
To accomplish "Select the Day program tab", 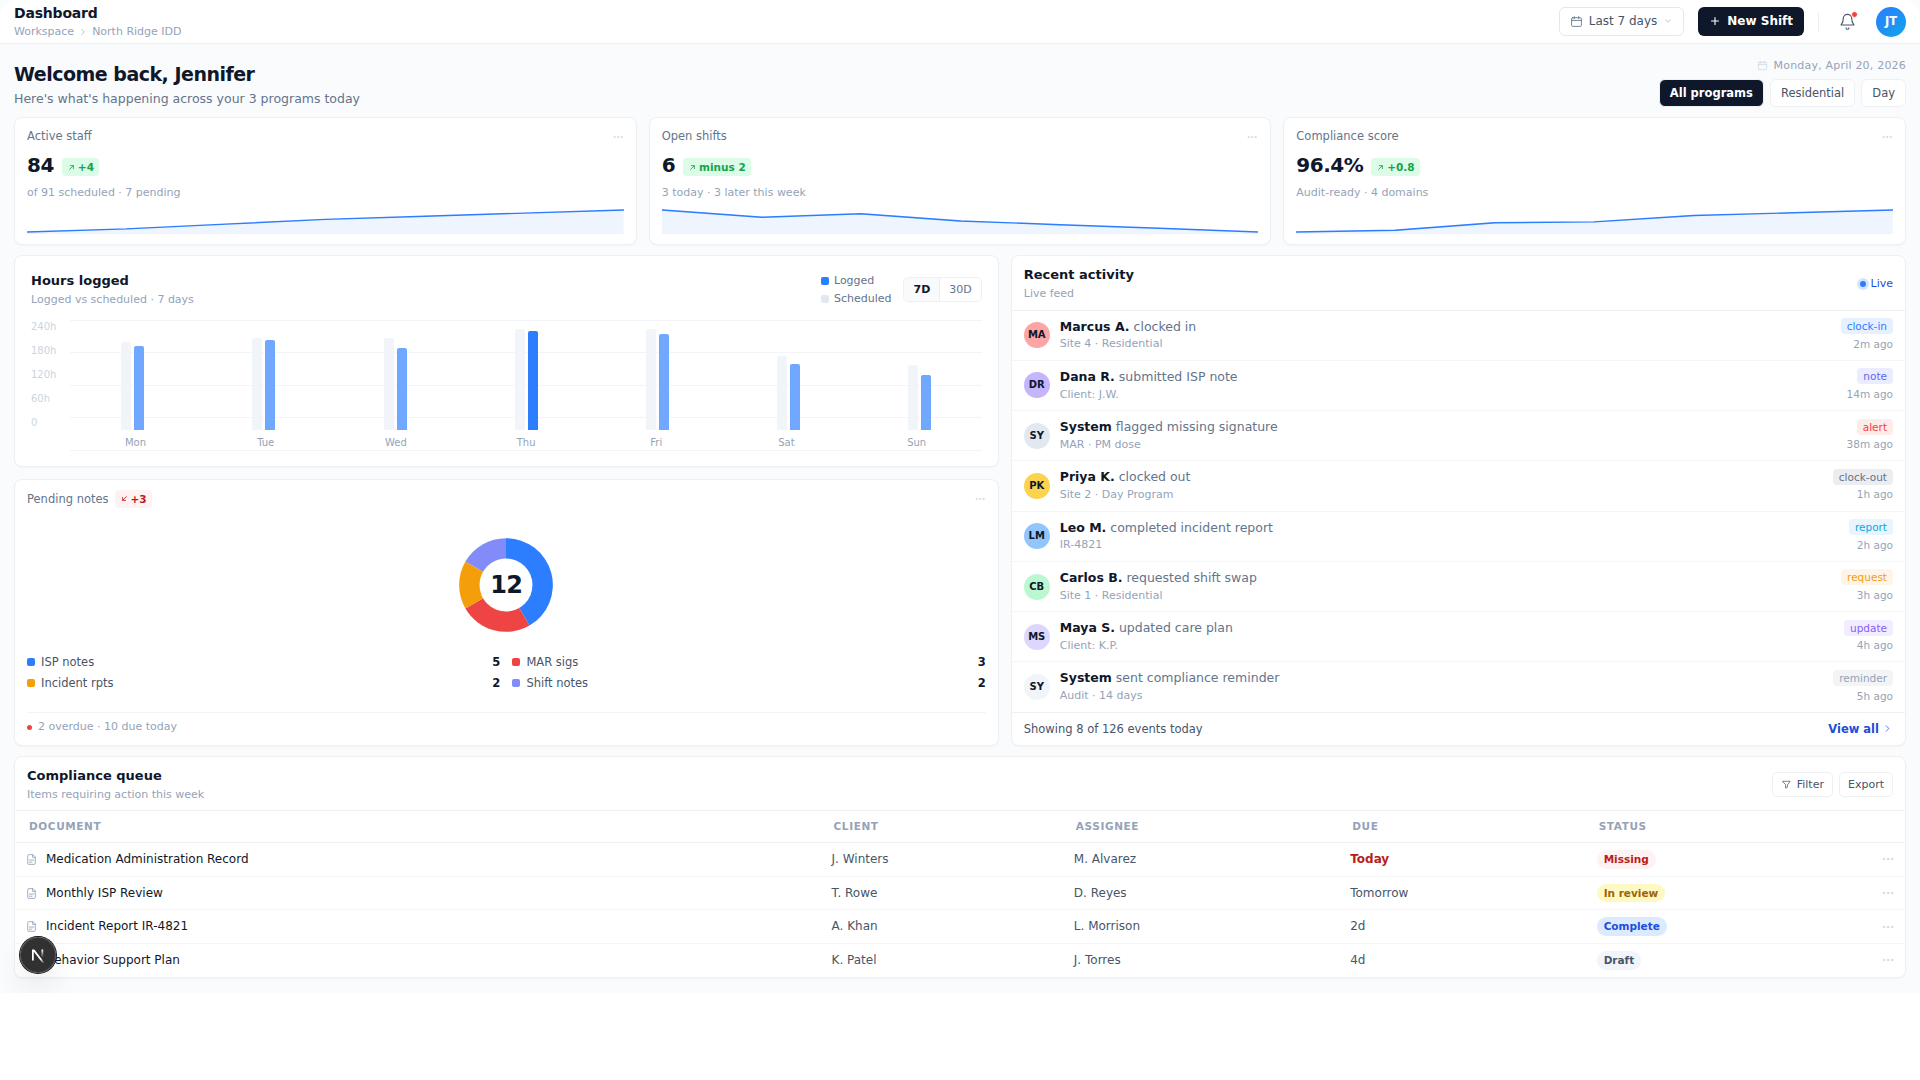I will (1883, 93).
